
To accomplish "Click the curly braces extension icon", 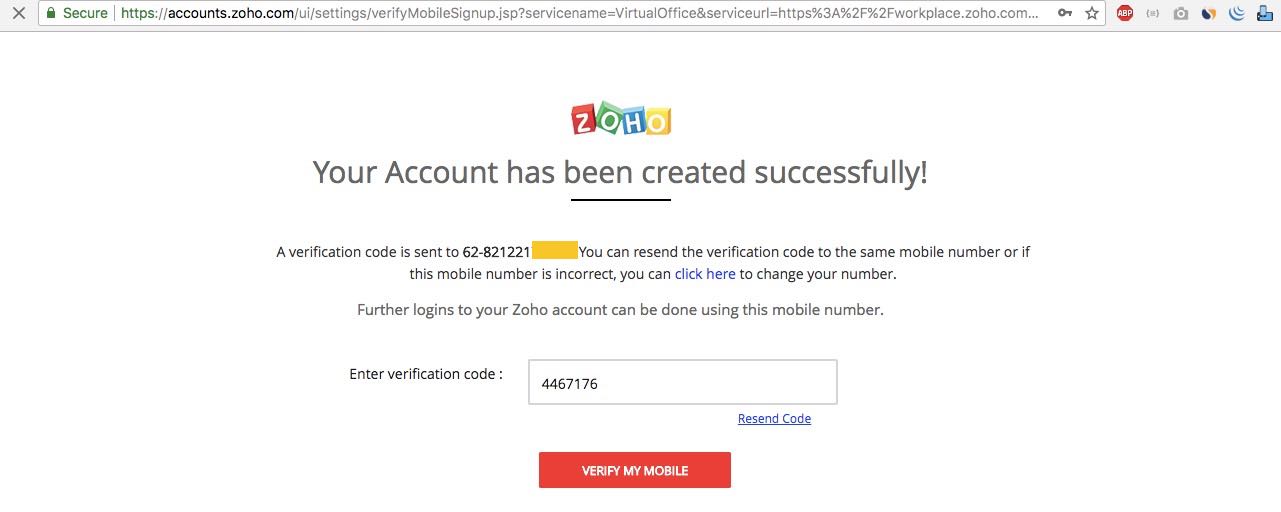I will coord(1153,14).
